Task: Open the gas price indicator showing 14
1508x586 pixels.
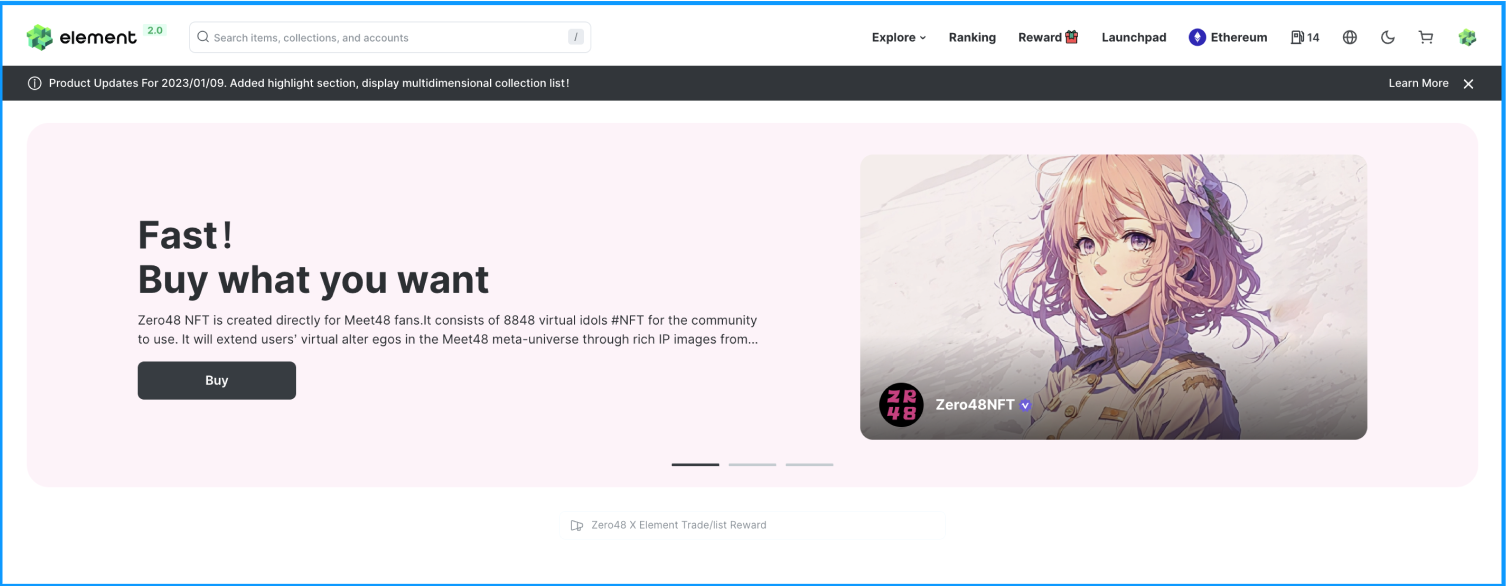Action: click(1305, 37)
